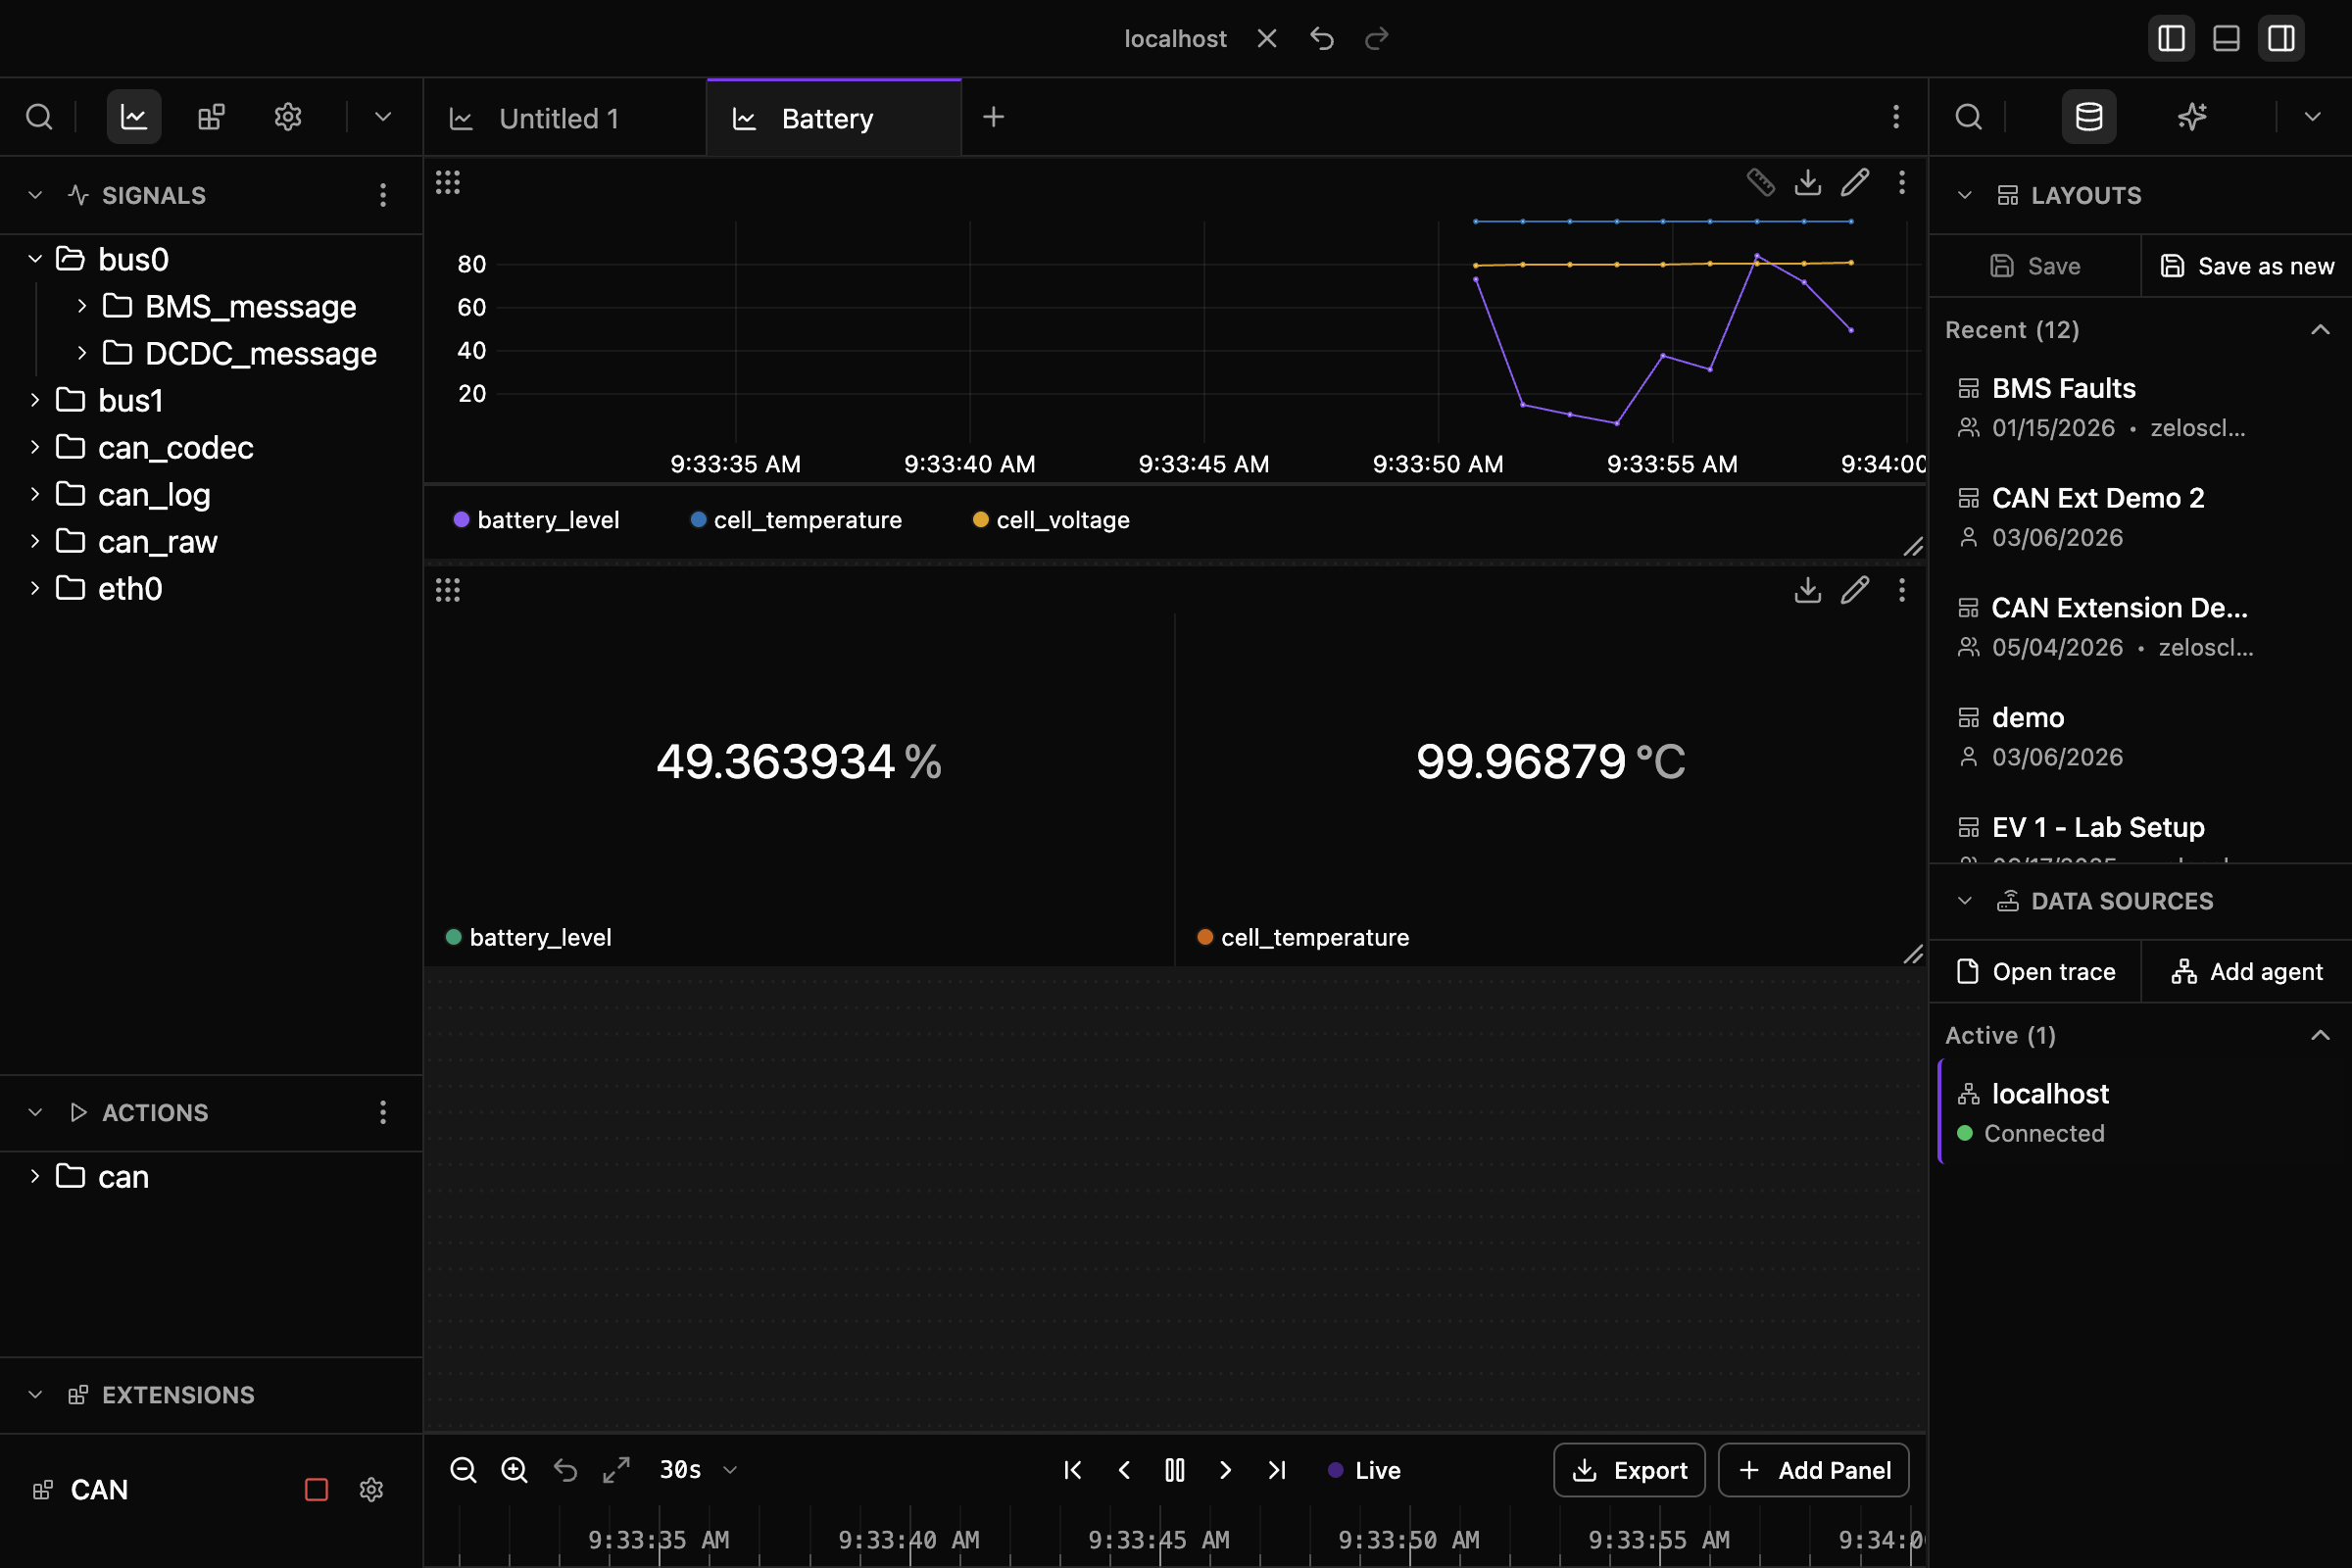This screenshot has height=1568, width=2352.
Task: Switch to the Untitled 1 tab
Action: (x=565, y=118)
